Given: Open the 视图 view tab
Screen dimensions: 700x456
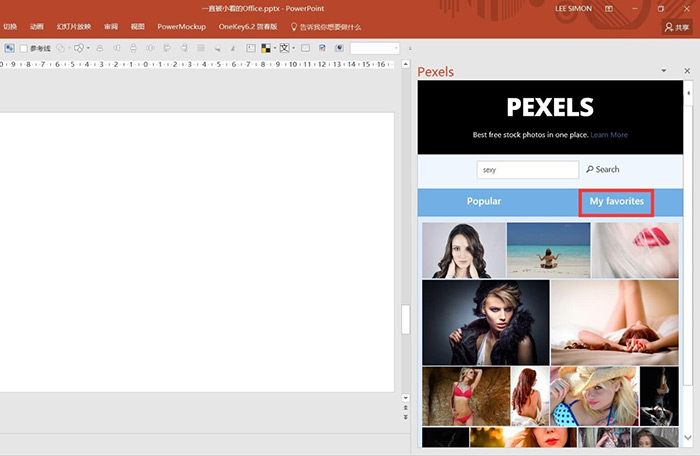Looking at the screenshot, I should (x=138, y=27).
